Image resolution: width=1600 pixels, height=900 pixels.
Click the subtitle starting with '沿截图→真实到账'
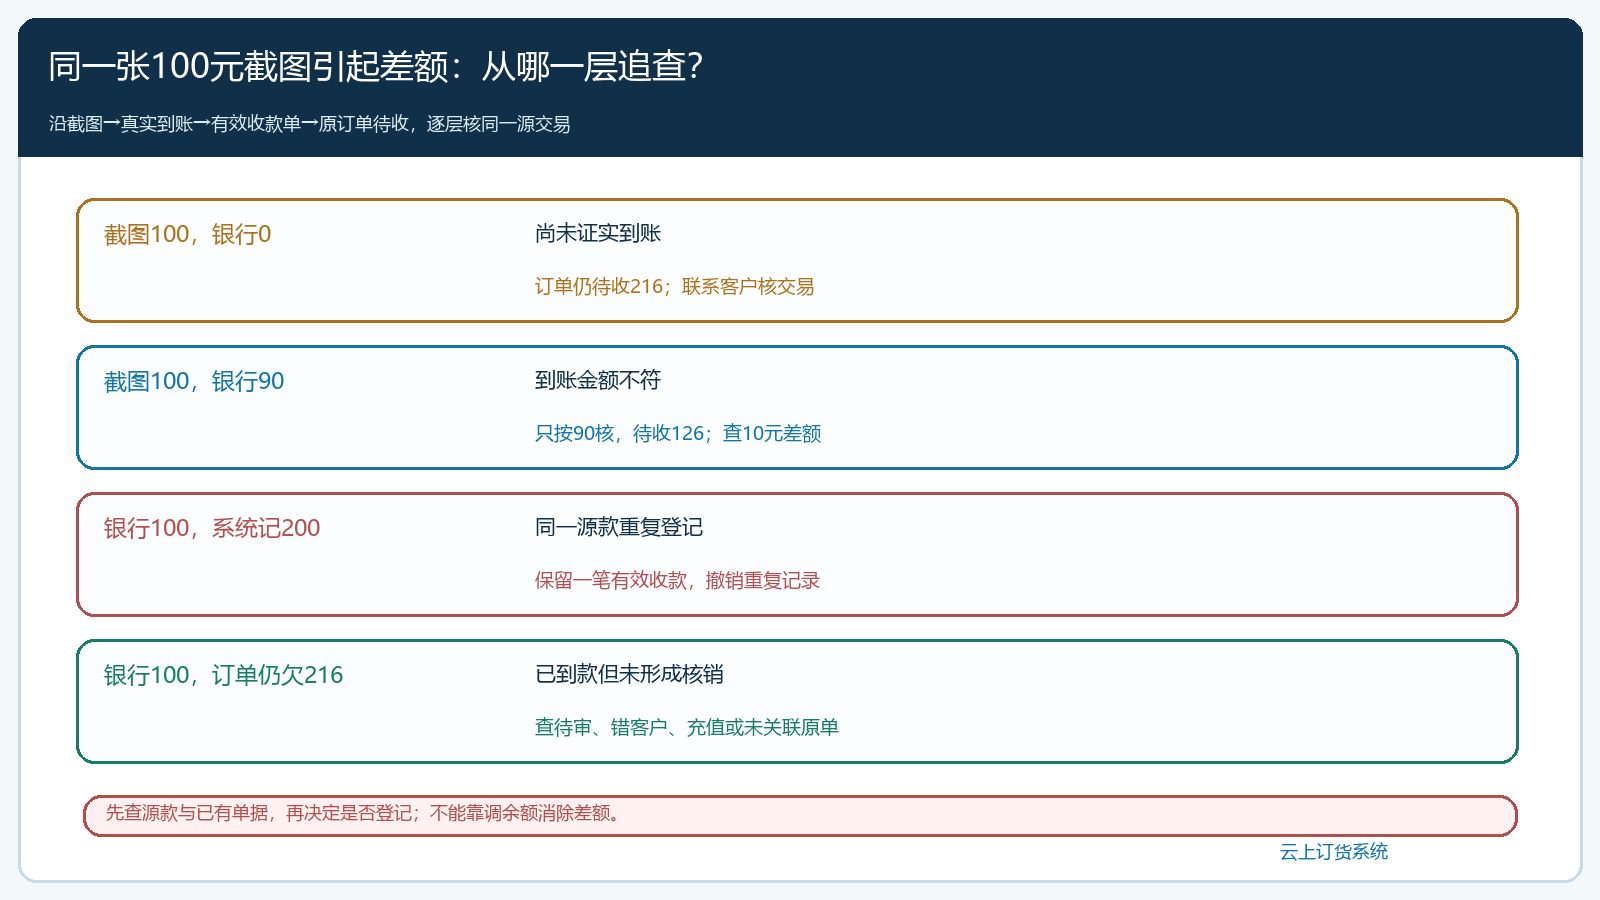(310, 124)
